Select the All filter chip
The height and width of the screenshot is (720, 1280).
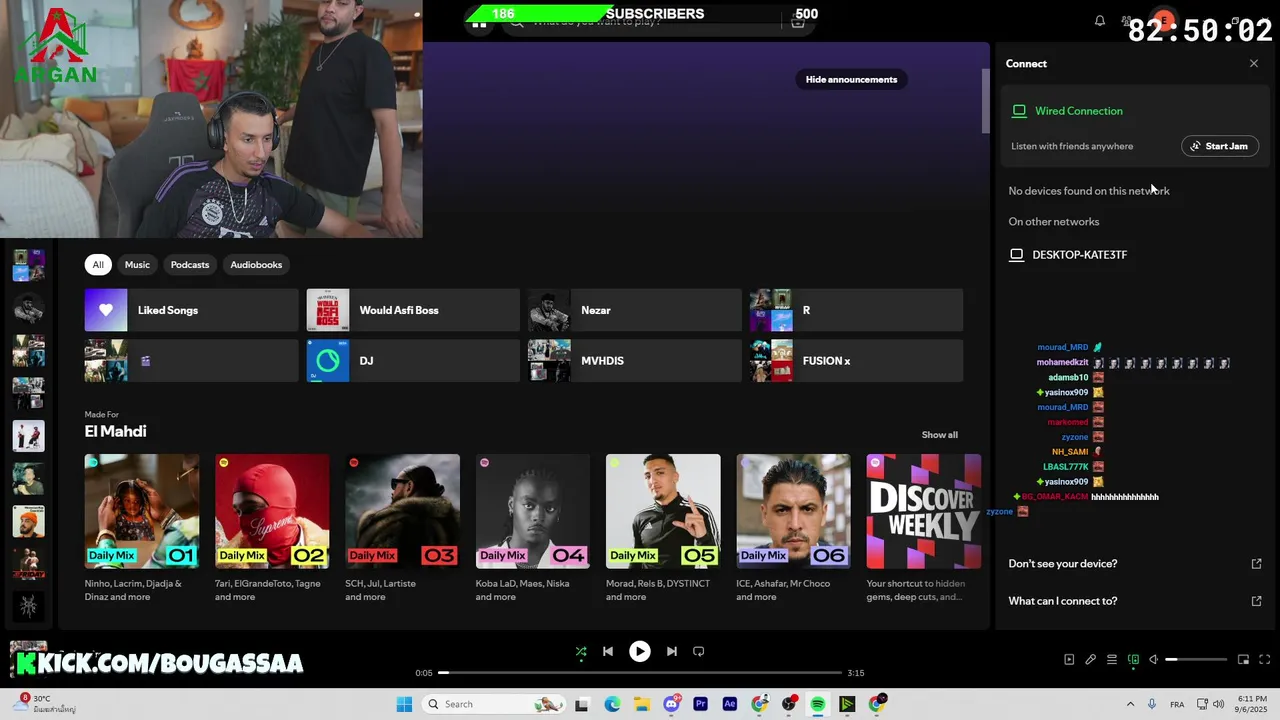coord(98,265)
